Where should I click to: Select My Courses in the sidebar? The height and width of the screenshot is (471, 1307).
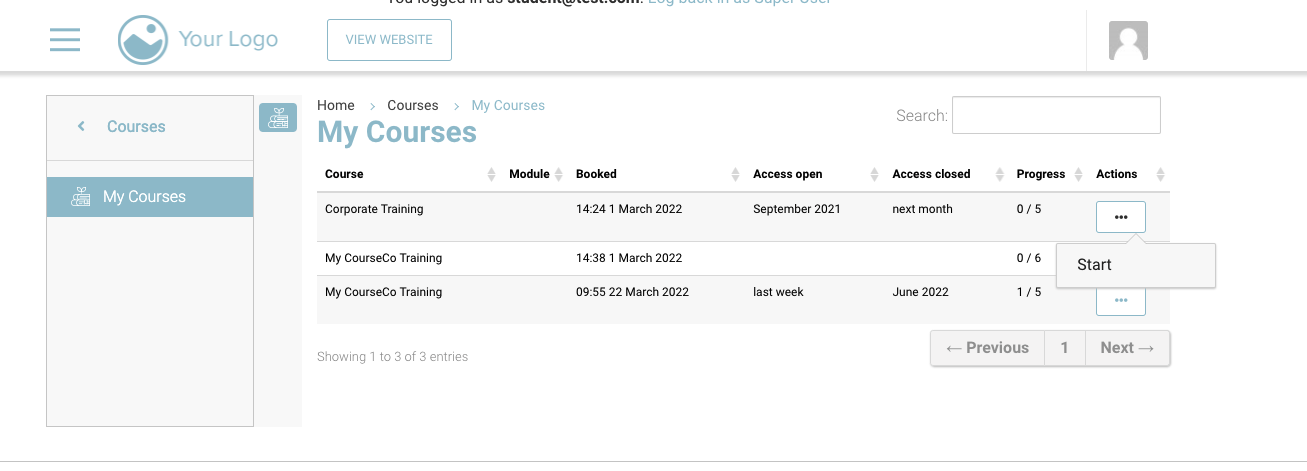coord(144,197)
